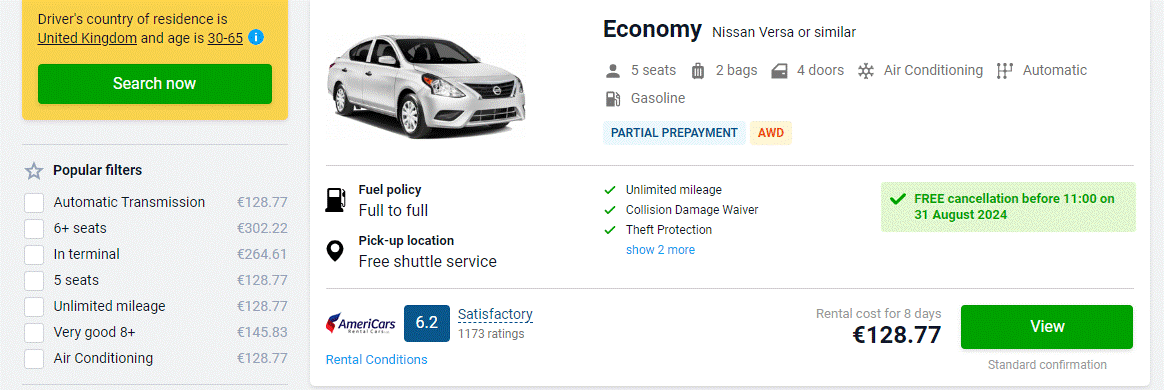1164x390 pixels.
Task: Click the map pin Pick-up location icon
Action: tap(336, 250)
